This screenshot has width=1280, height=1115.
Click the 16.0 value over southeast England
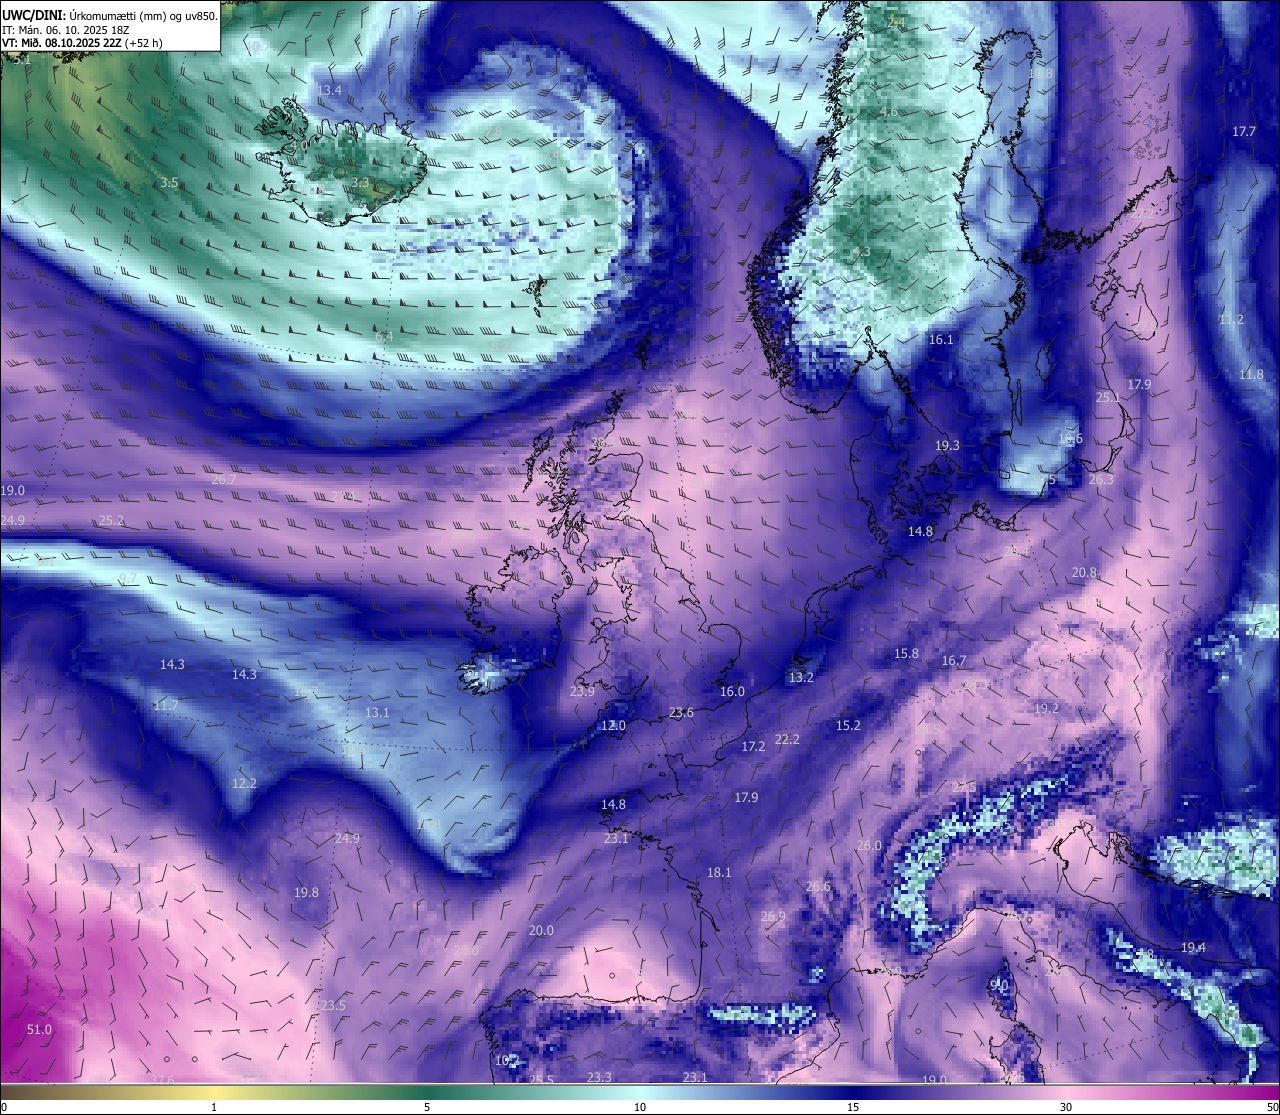732,692
